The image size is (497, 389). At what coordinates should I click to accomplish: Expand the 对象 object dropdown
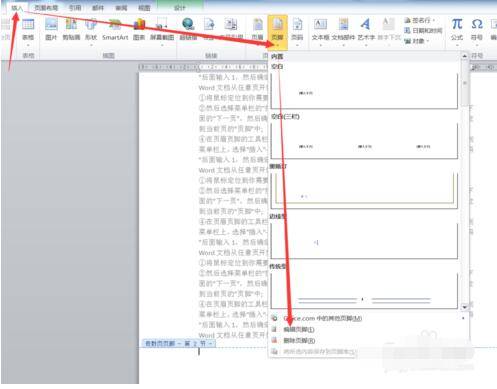417,41
